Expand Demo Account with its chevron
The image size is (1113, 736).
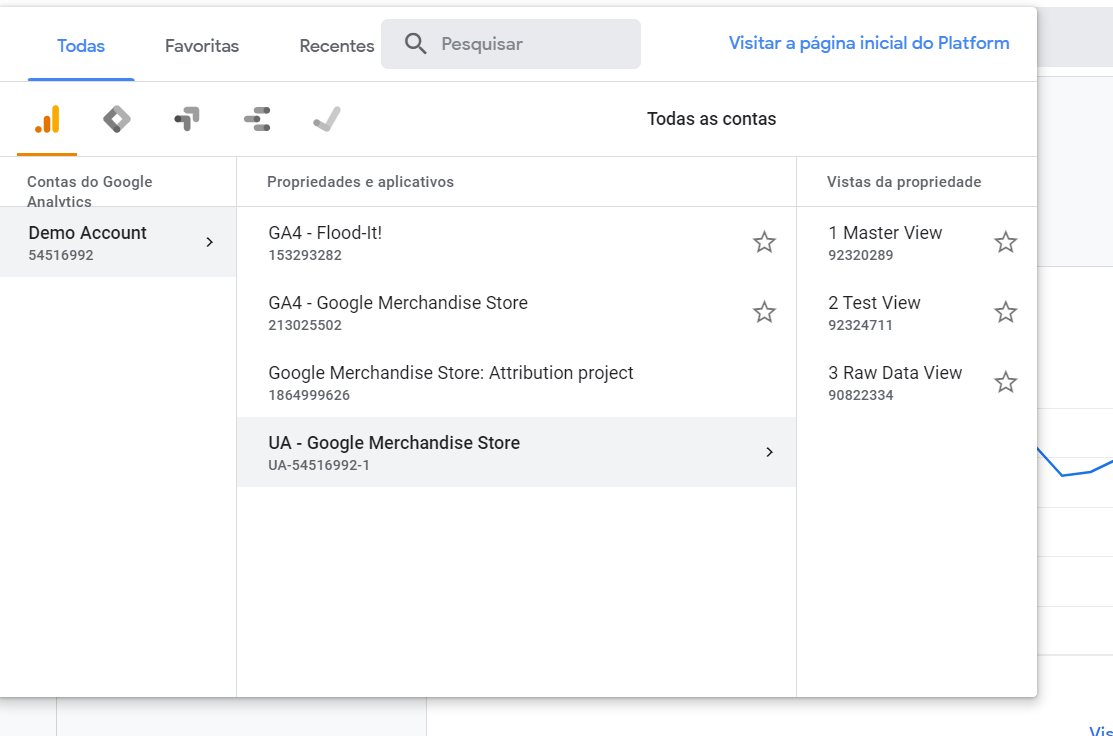point(209,242)
